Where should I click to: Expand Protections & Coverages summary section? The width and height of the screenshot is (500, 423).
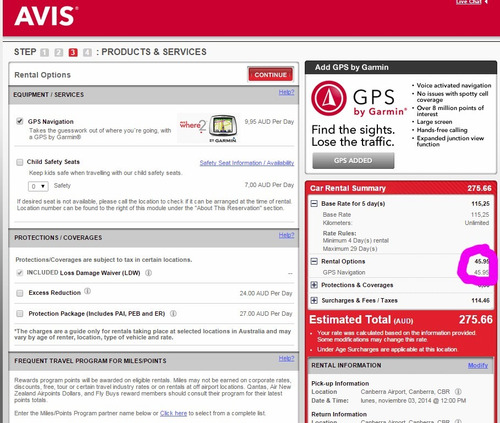314,285
